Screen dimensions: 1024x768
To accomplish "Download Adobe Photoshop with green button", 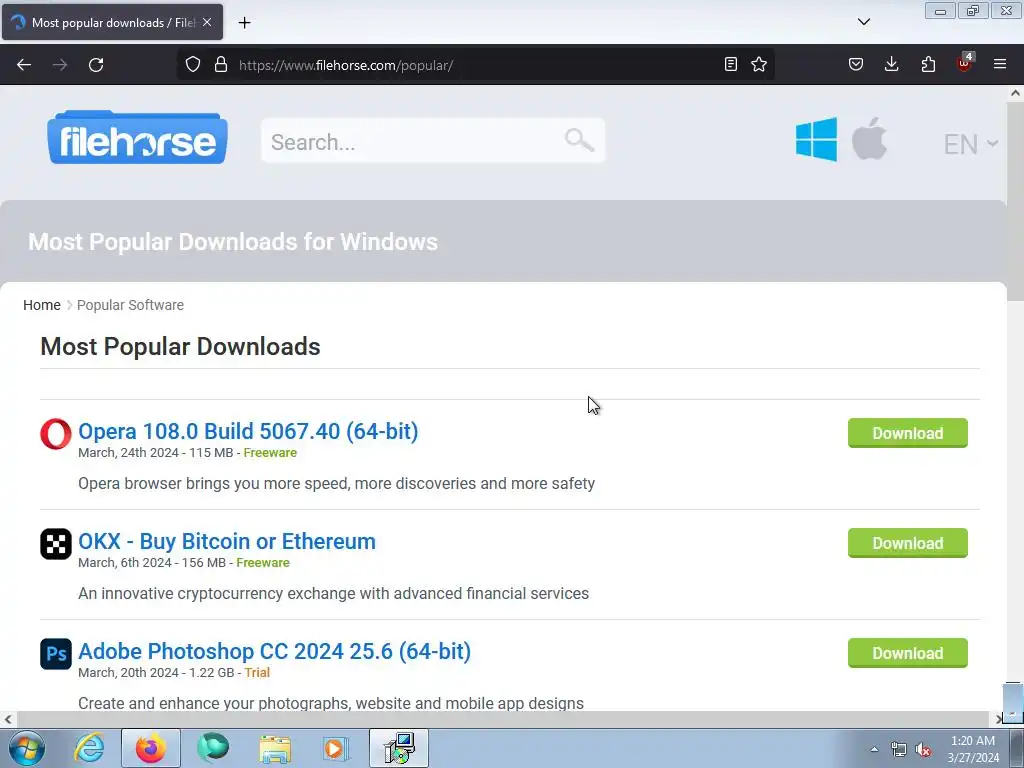I will click(x=908, y=653).
